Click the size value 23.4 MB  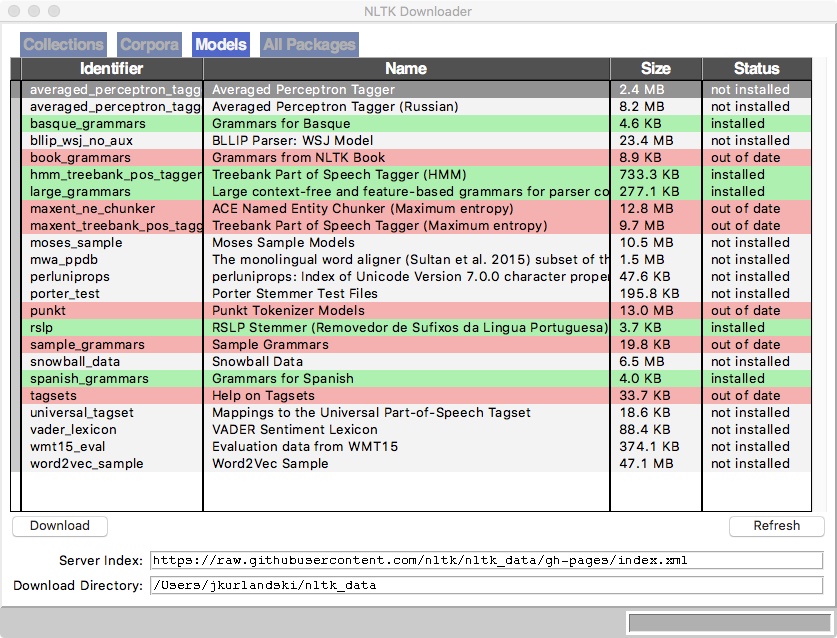646,141
